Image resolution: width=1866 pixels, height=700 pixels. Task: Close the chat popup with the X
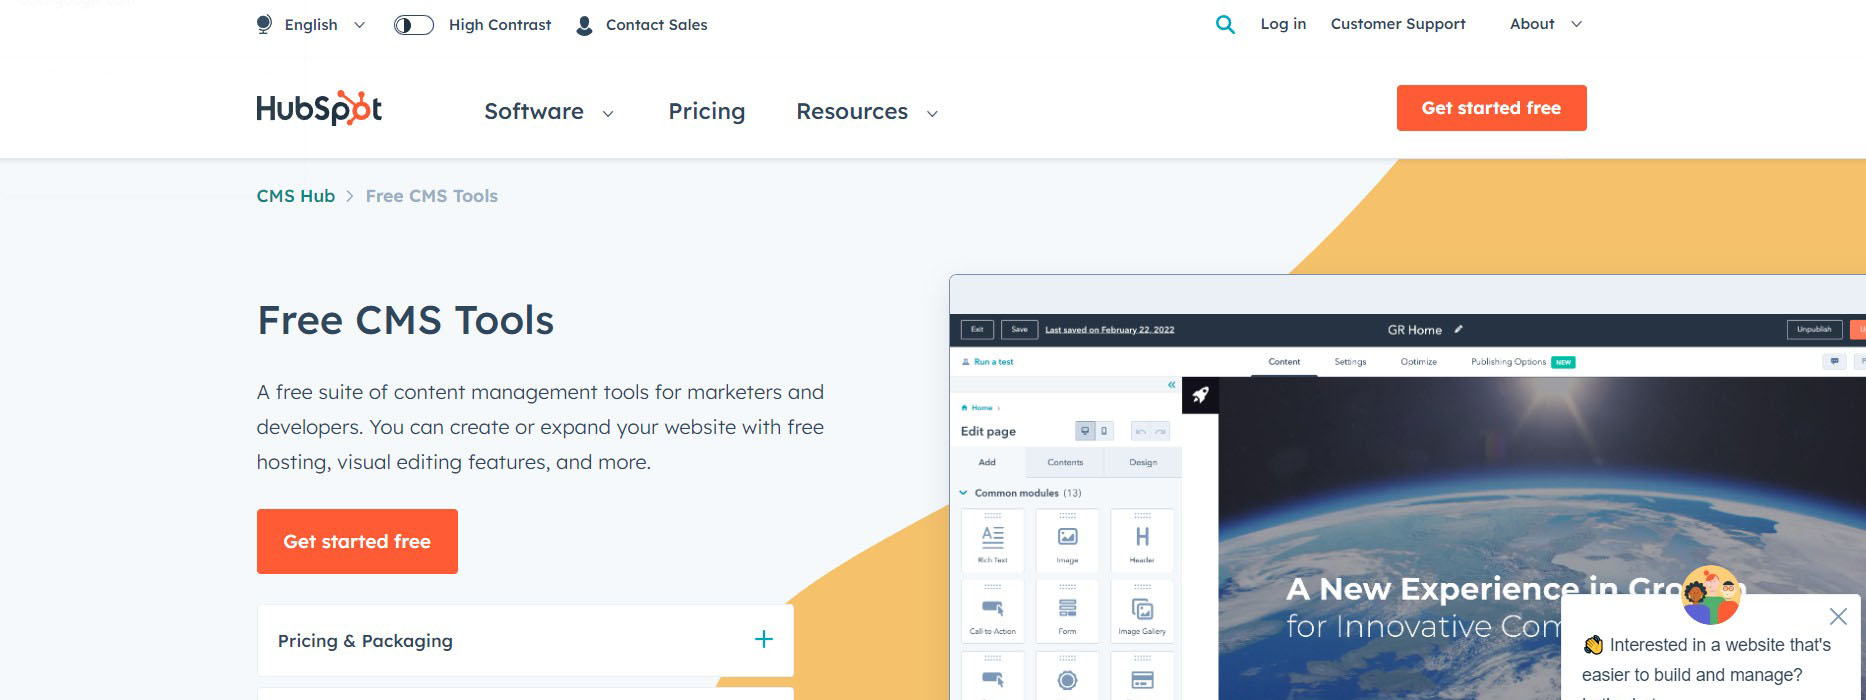click(x=1838, y=616)
